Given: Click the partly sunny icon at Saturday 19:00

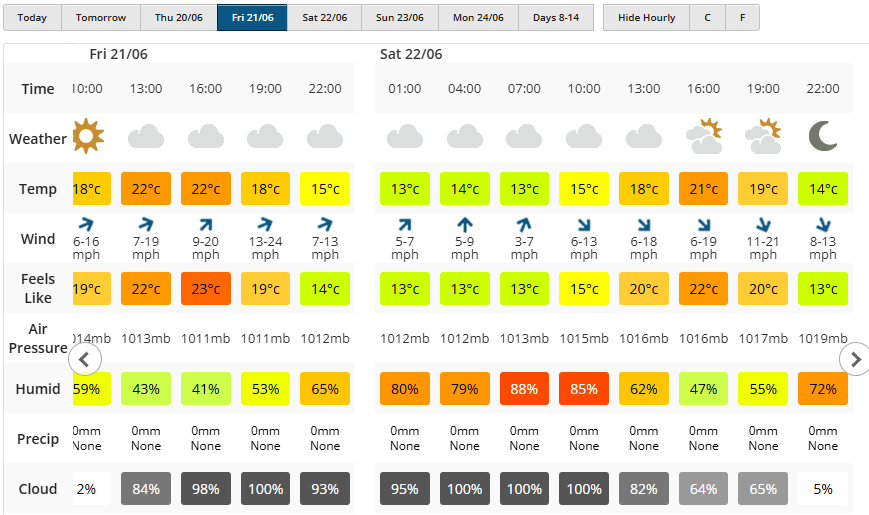Looking at the screenshot, I should point(764,136).
